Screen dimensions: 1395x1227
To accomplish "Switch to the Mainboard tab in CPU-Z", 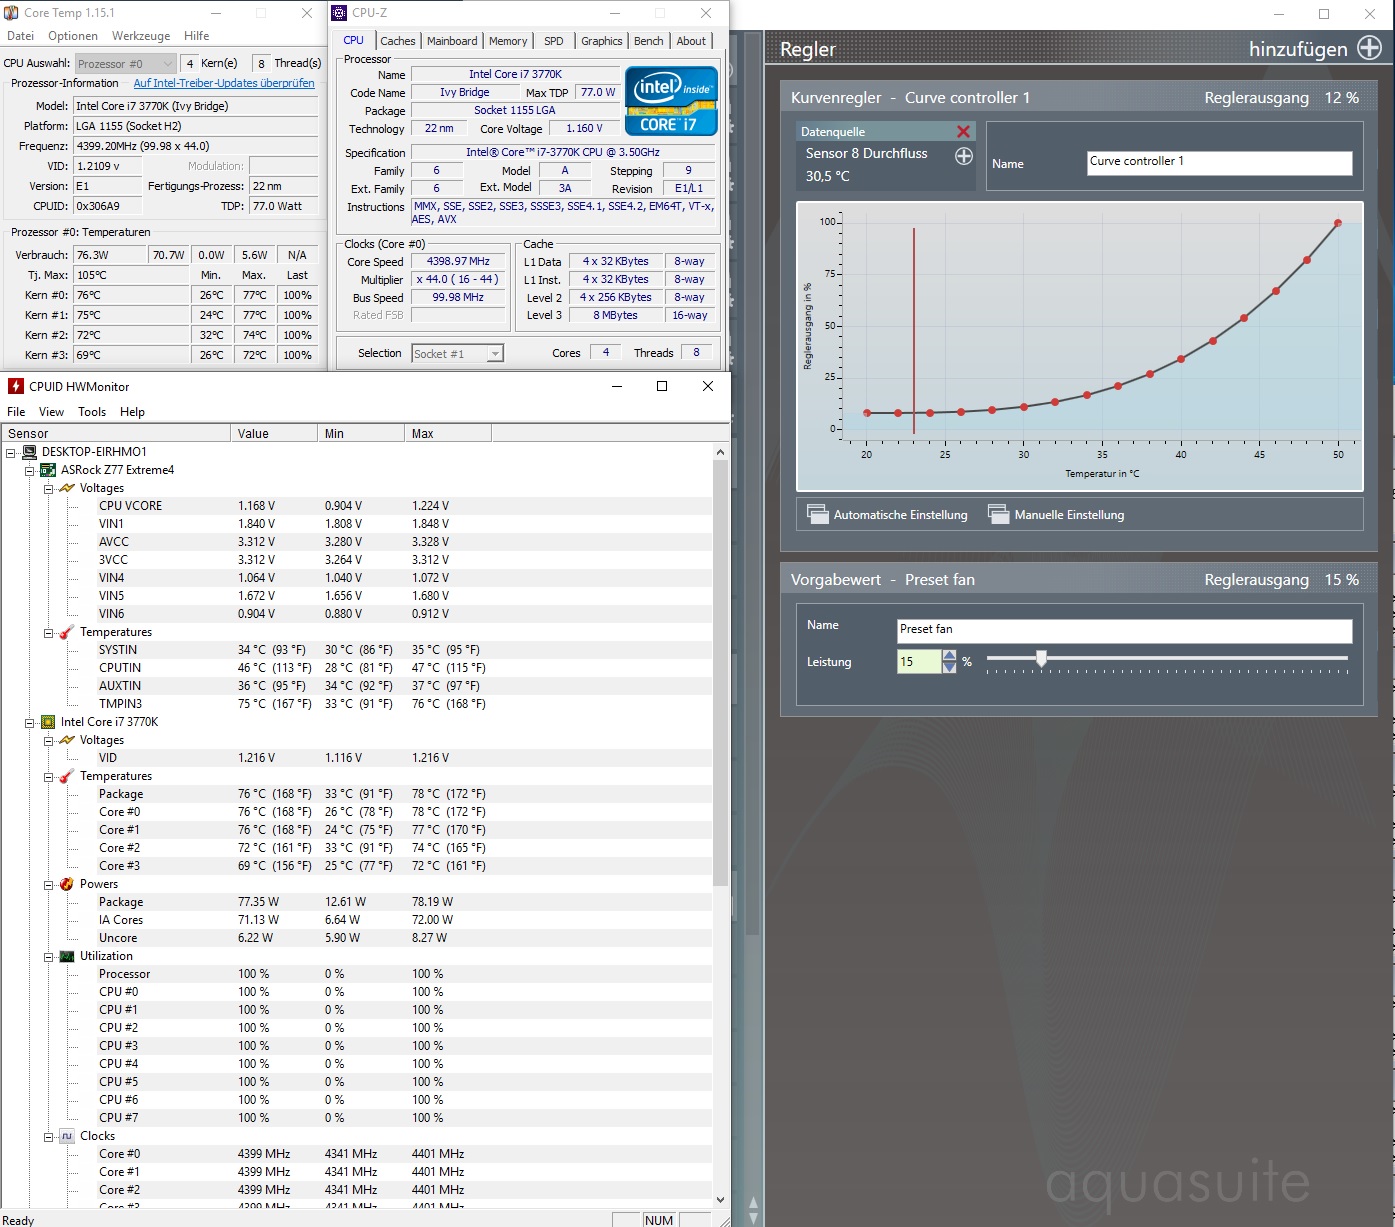I will pyautogui.click(x=452, y=41).
